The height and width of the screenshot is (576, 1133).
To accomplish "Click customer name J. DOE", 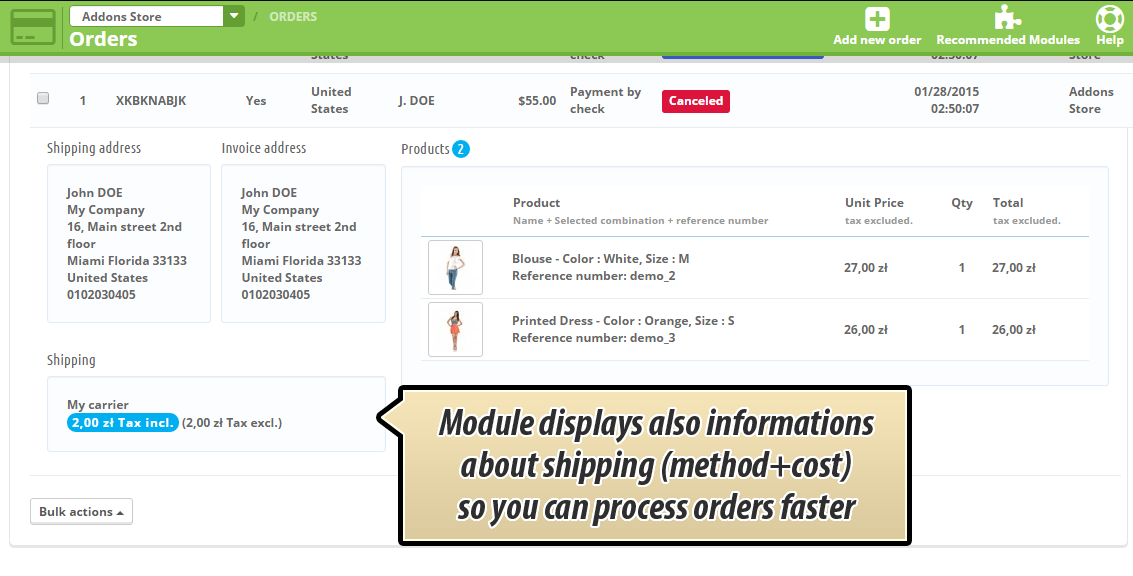I will pyautogui.click(x=416, y=101).
